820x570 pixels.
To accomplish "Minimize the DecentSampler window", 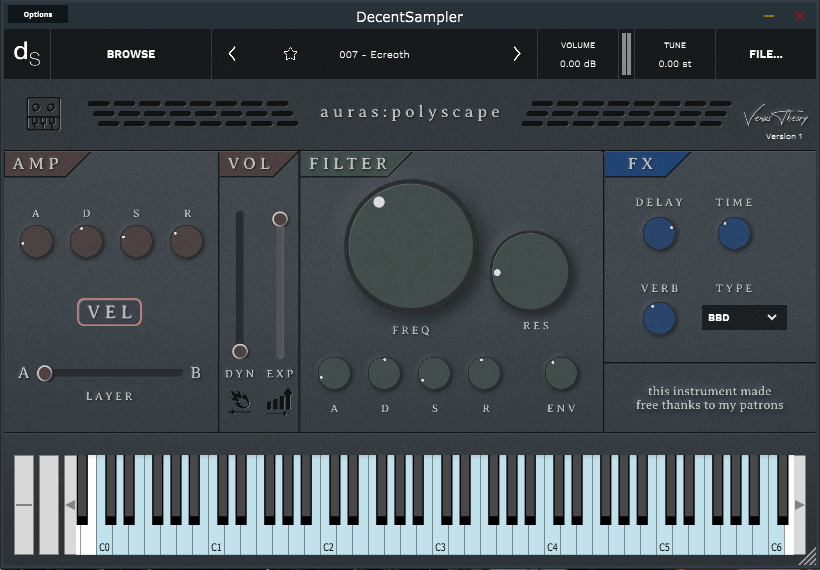I will (769, 16).
